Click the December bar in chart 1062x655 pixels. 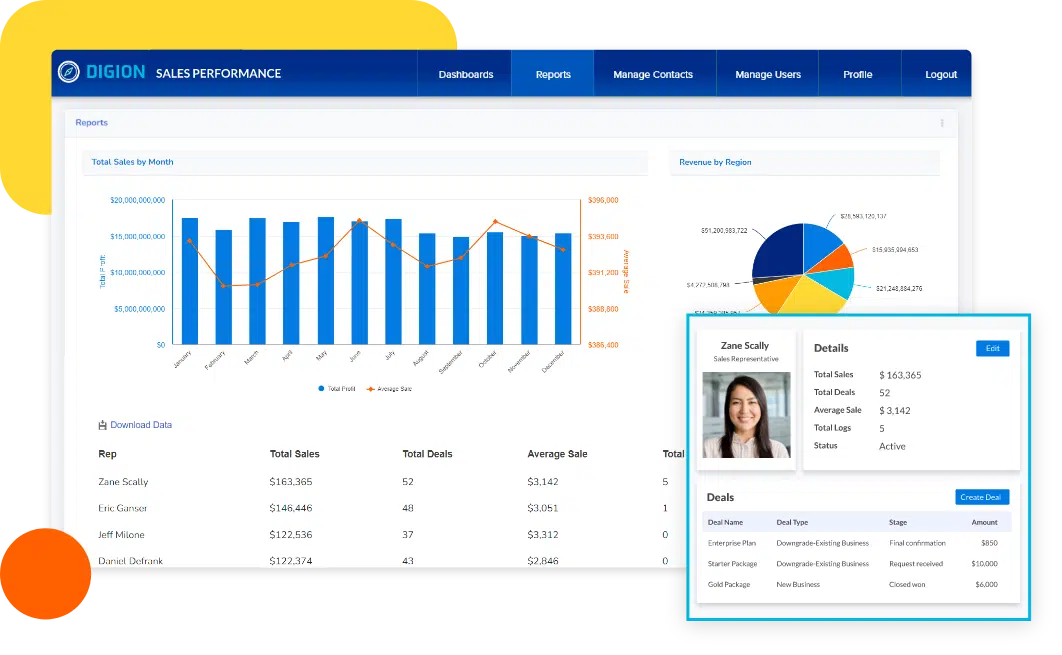pos(563,289)
